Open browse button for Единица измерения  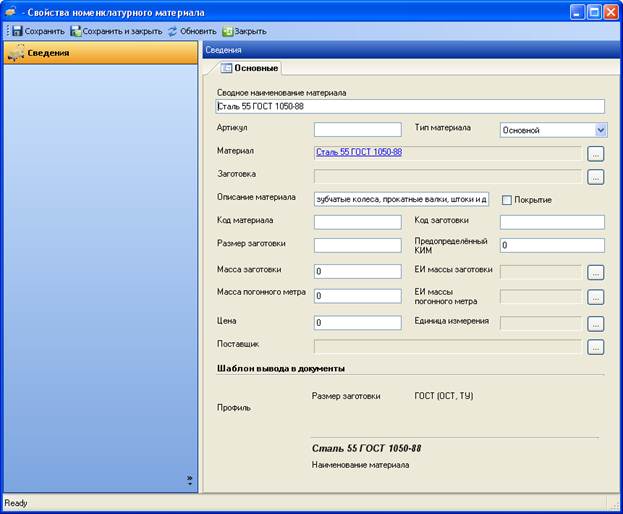coord(595,324)
